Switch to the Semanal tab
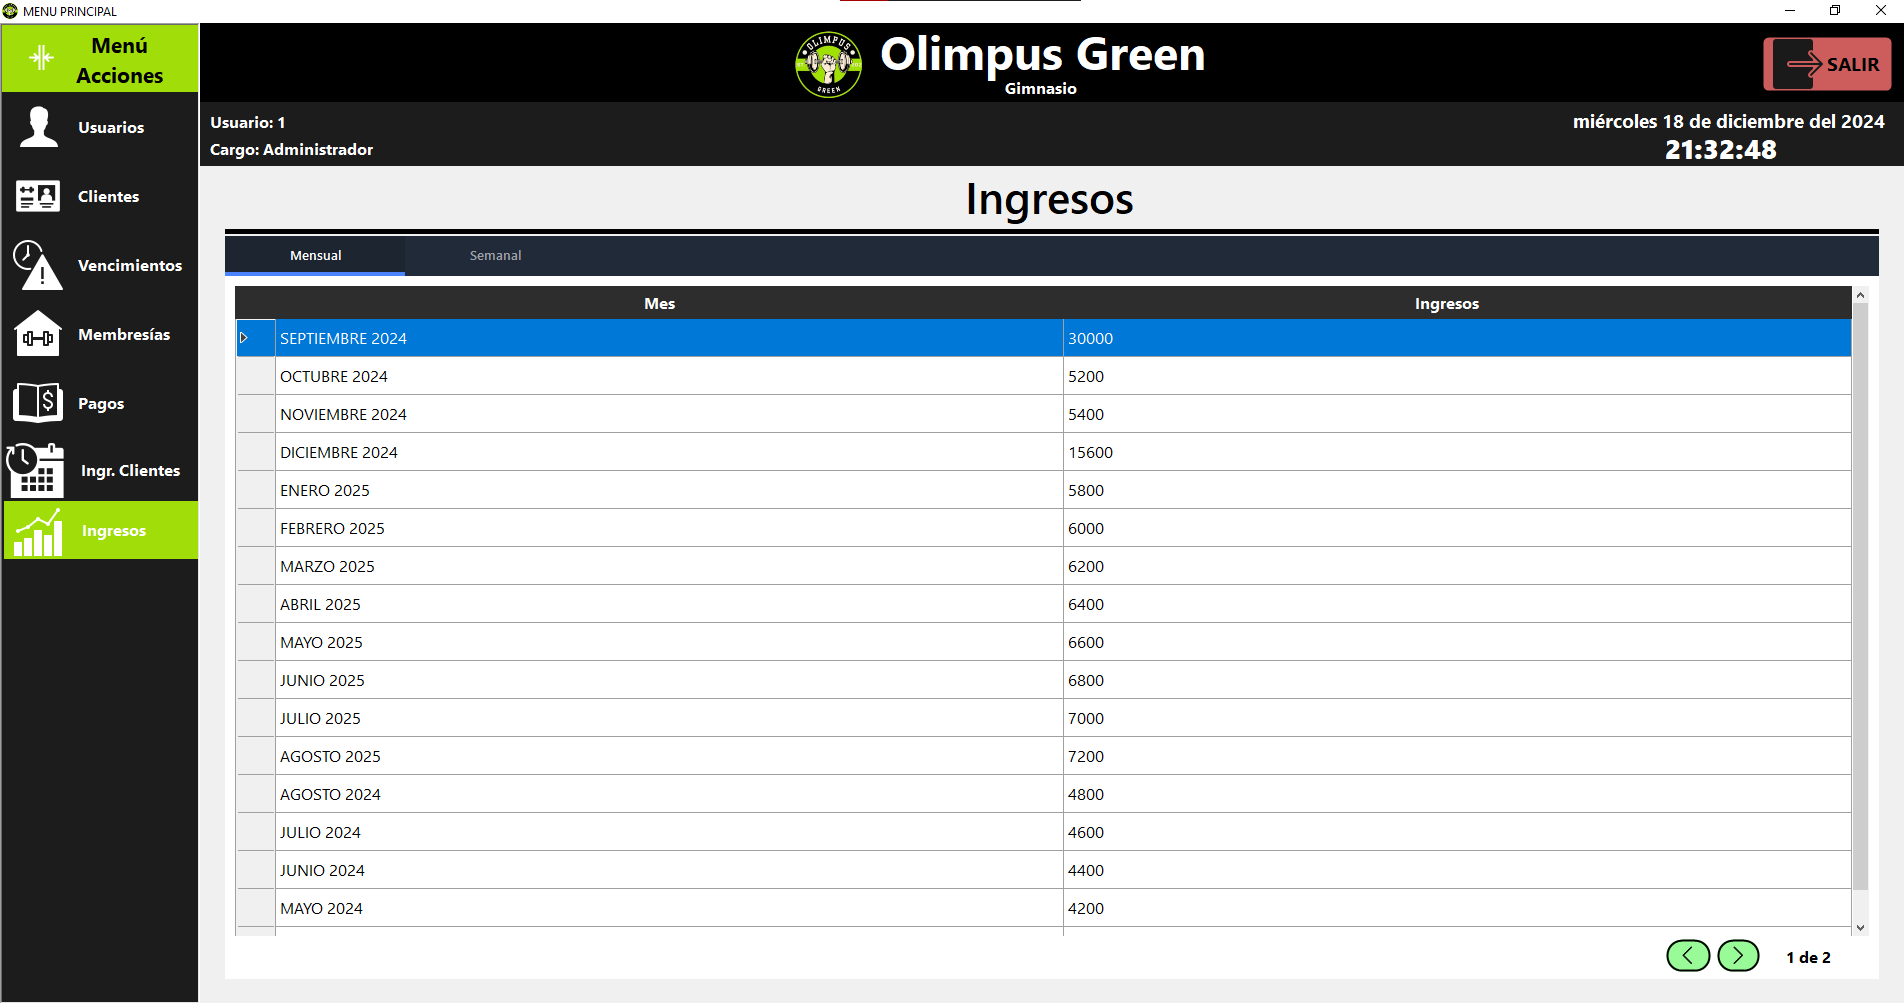Viewport: 1904px width, 1003px height. click(x=495, y=255)
